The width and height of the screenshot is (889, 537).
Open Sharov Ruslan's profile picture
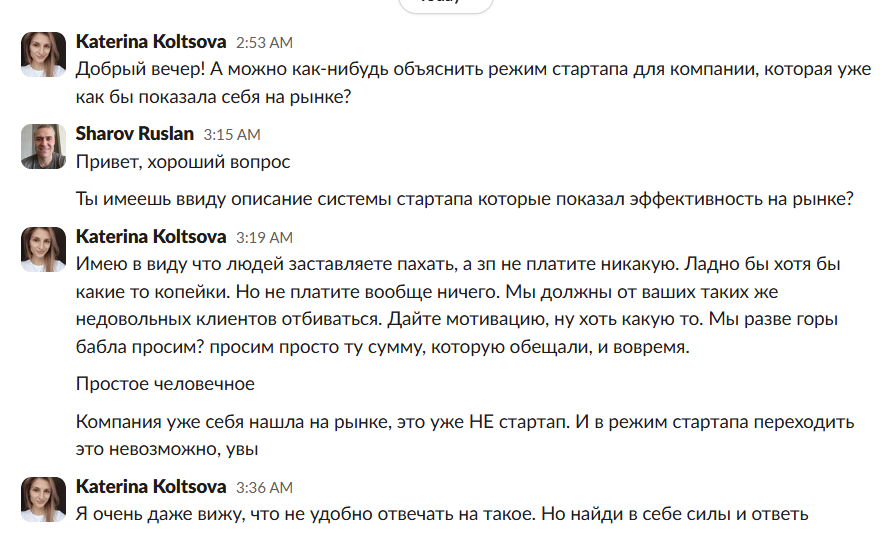pos(44,146)
